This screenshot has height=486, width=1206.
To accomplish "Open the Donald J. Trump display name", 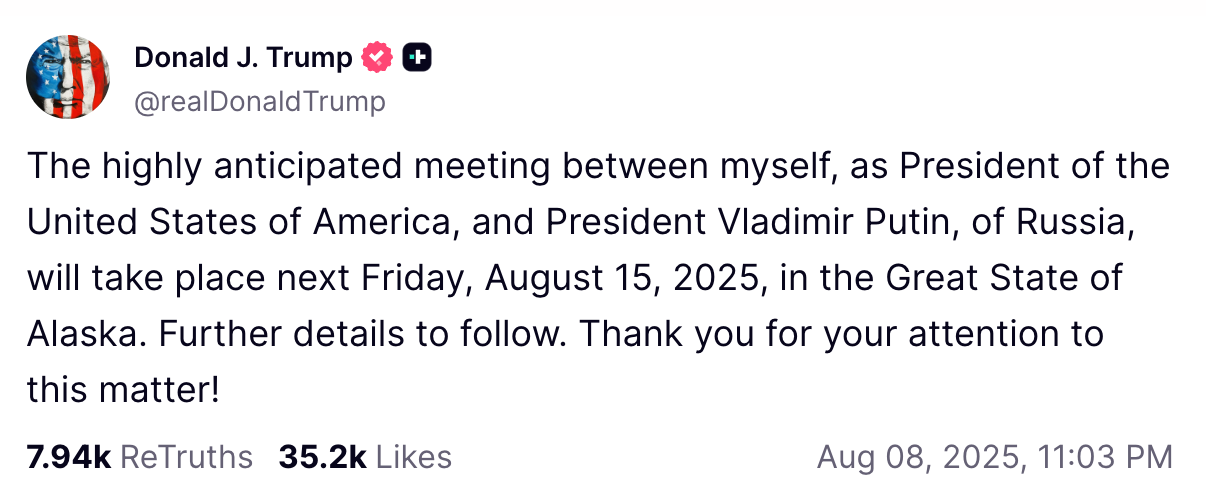I will [243, 59].
